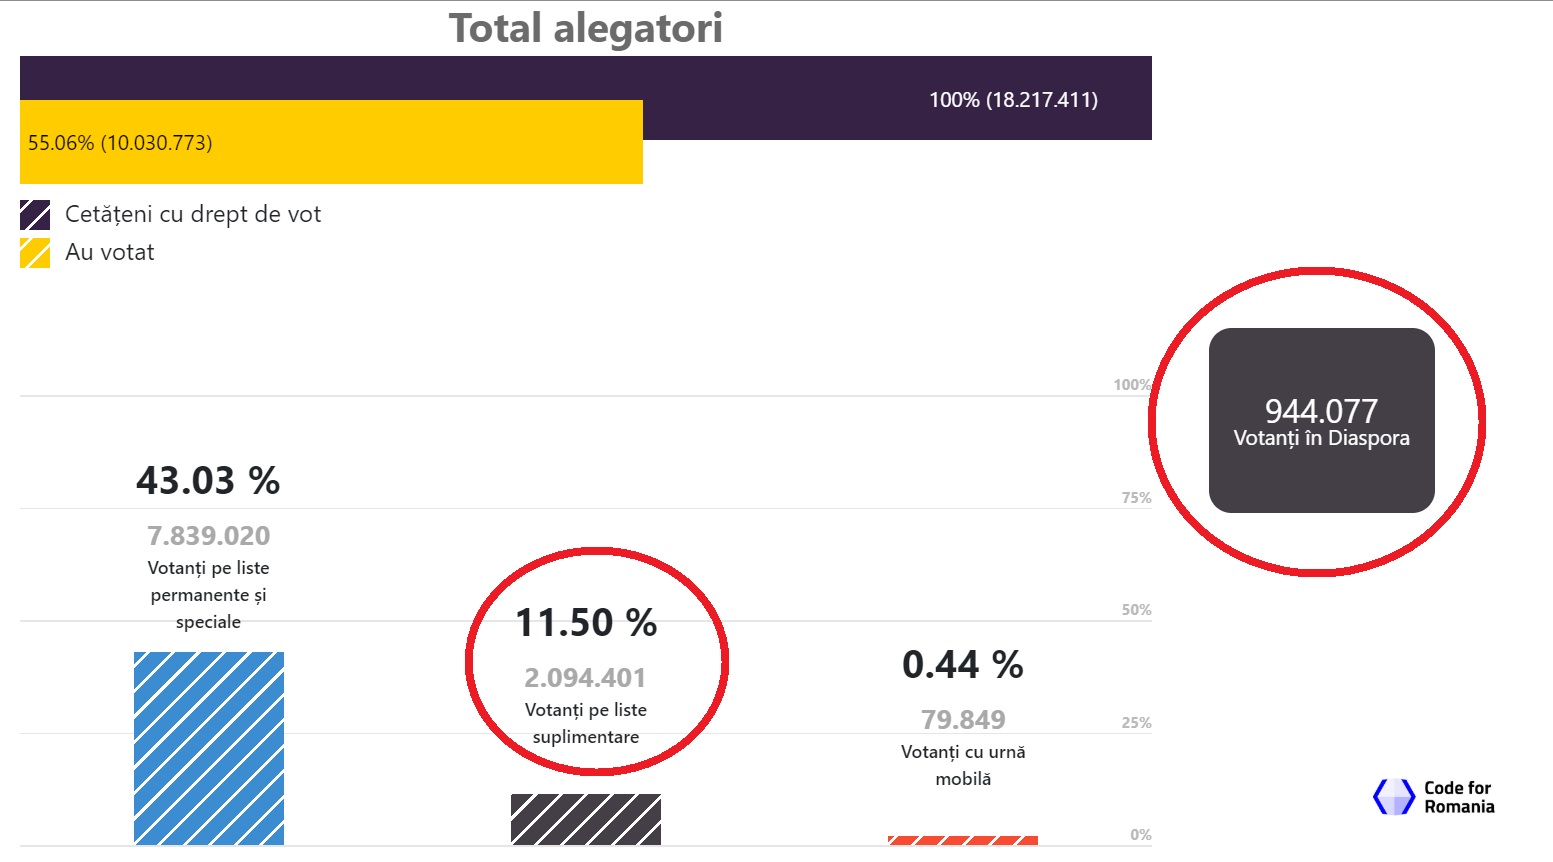Click the yellow 55.06% turnout bar
1553x862 pixels.
point(331,142)
